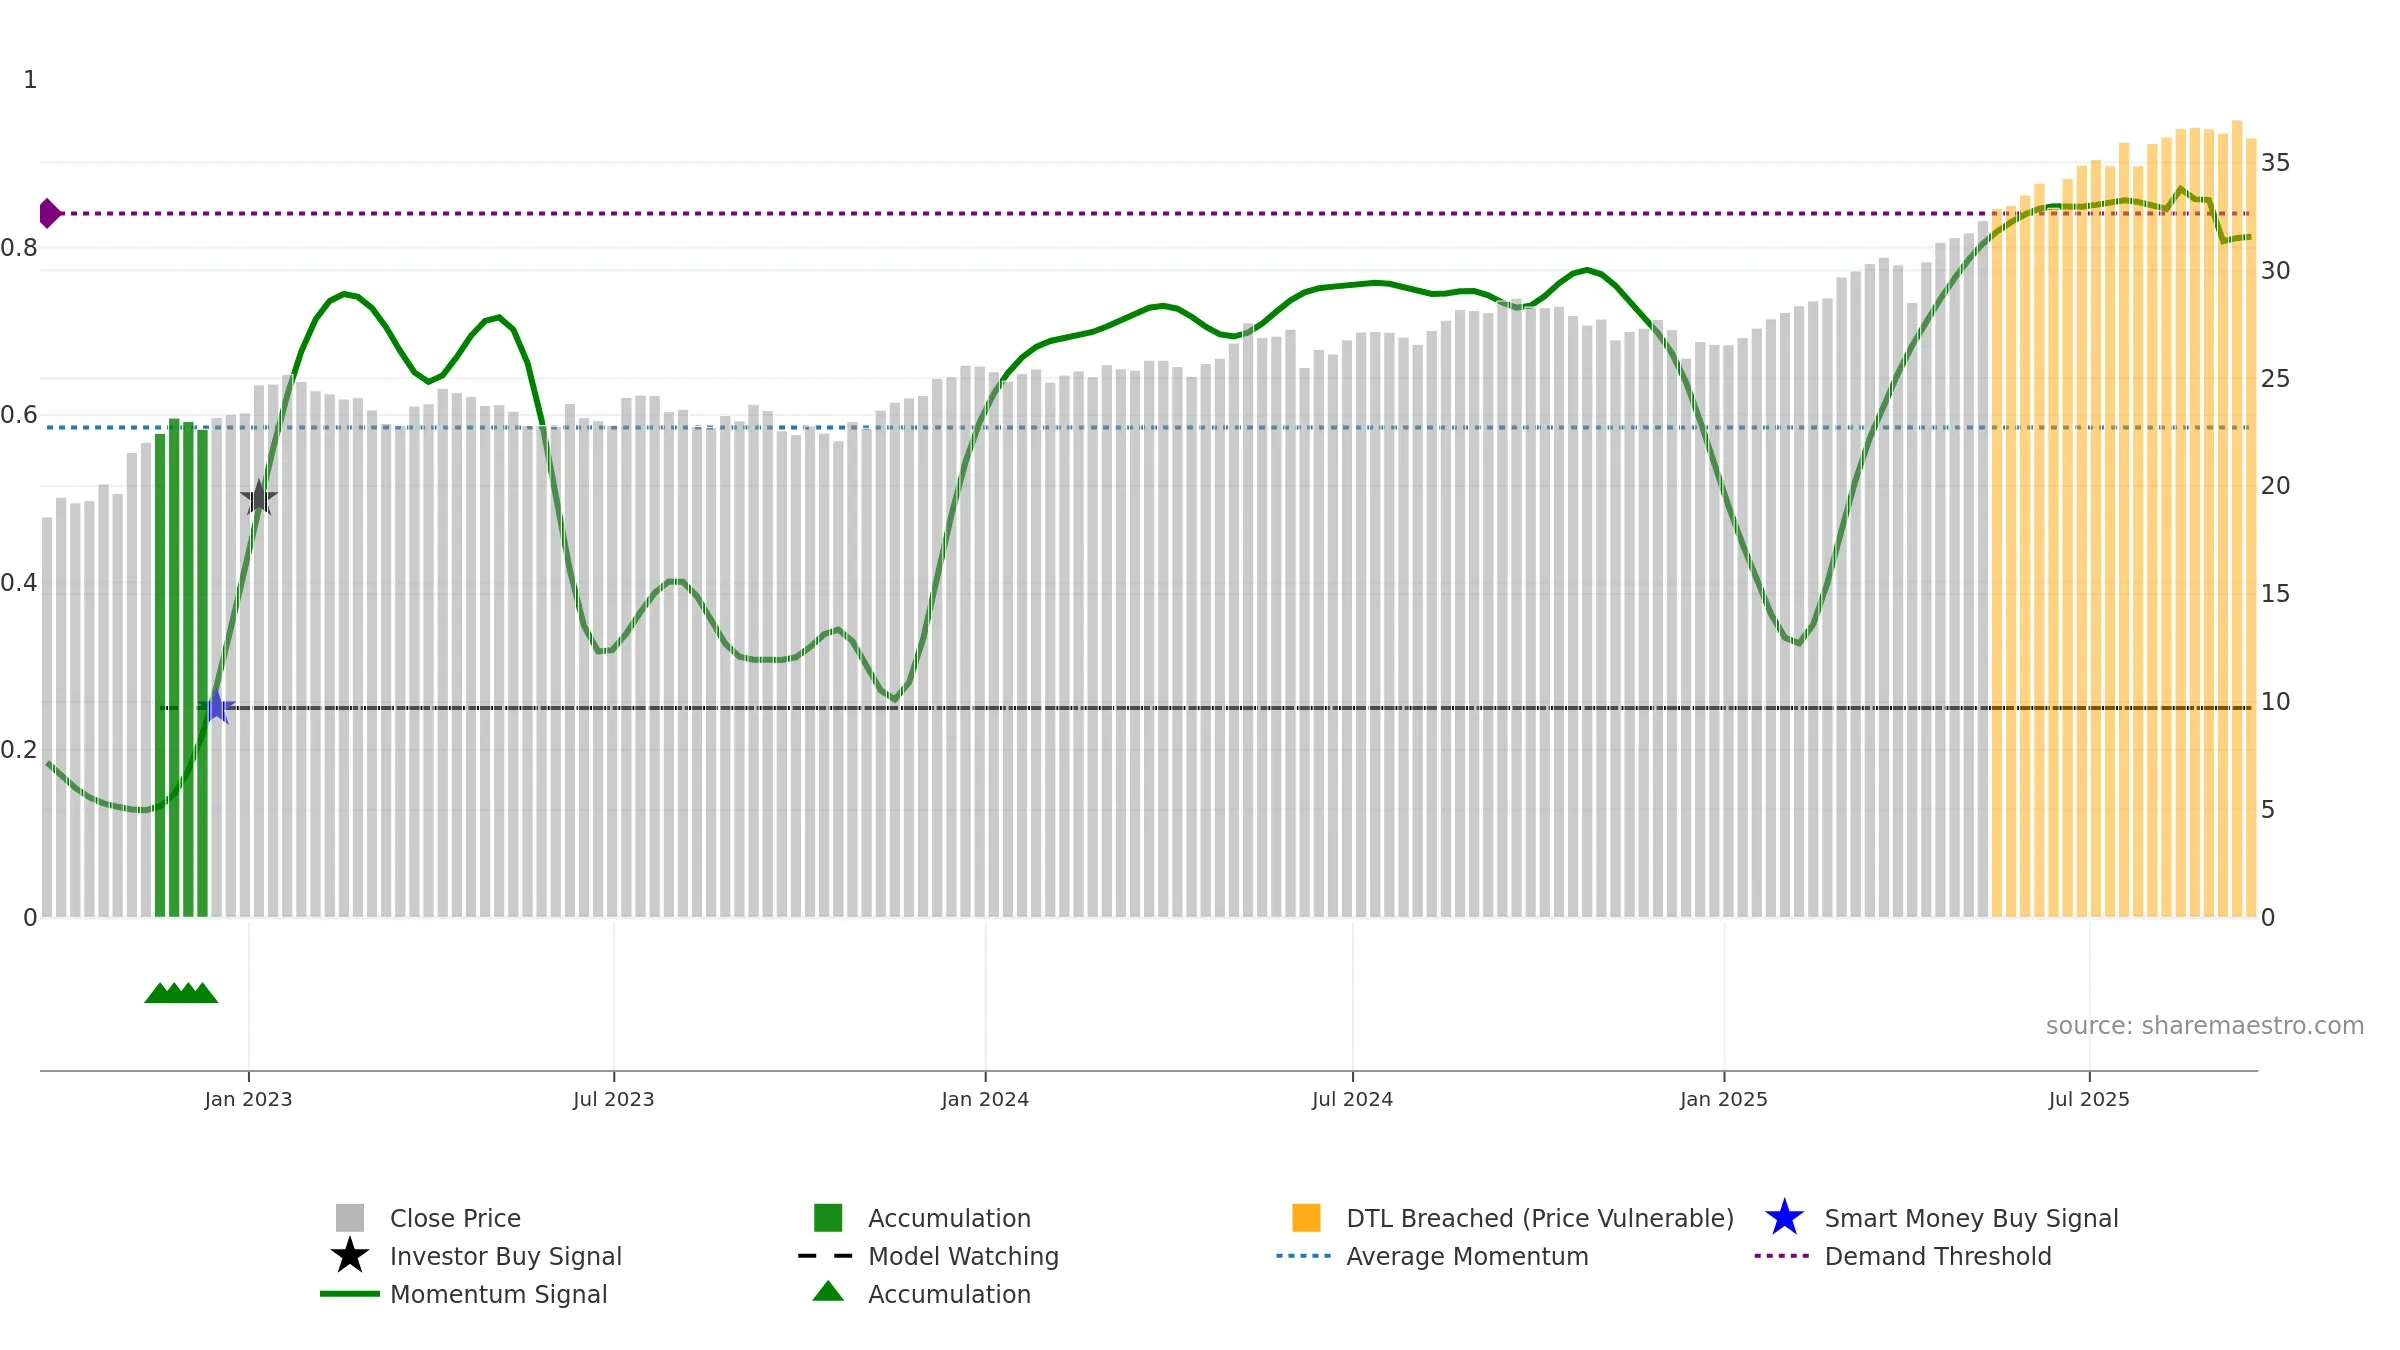The width and height of the screenshot is (2400, 1350).
Task: Click the right axis value 5
Action: 2268,809
